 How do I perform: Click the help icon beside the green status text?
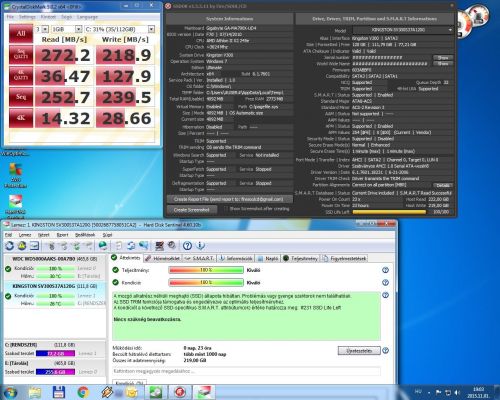coord(385,295)
